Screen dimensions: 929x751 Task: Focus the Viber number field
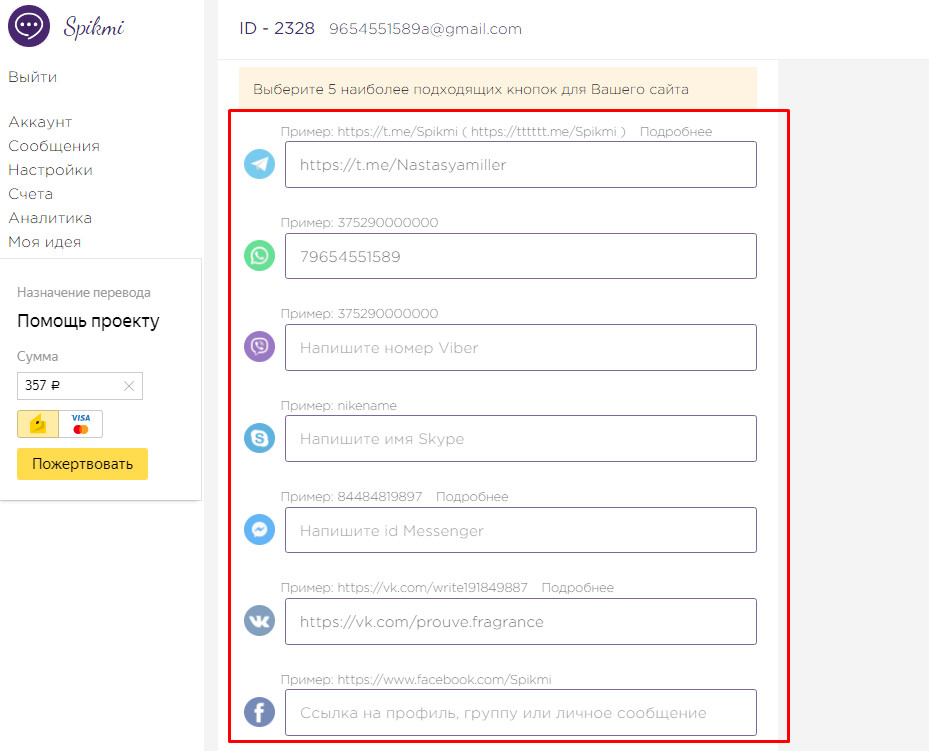pyautogui.click(x=521, y=347)
